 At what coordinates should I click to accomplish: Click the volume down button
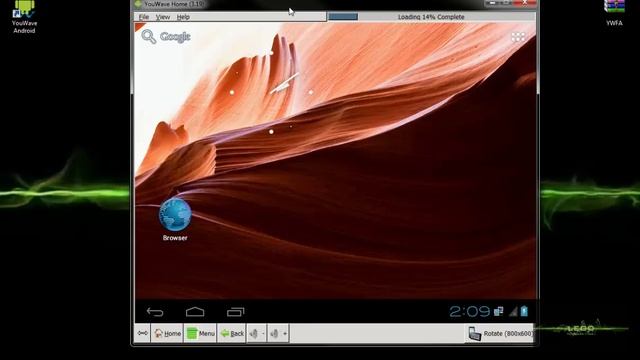[257, 333]
